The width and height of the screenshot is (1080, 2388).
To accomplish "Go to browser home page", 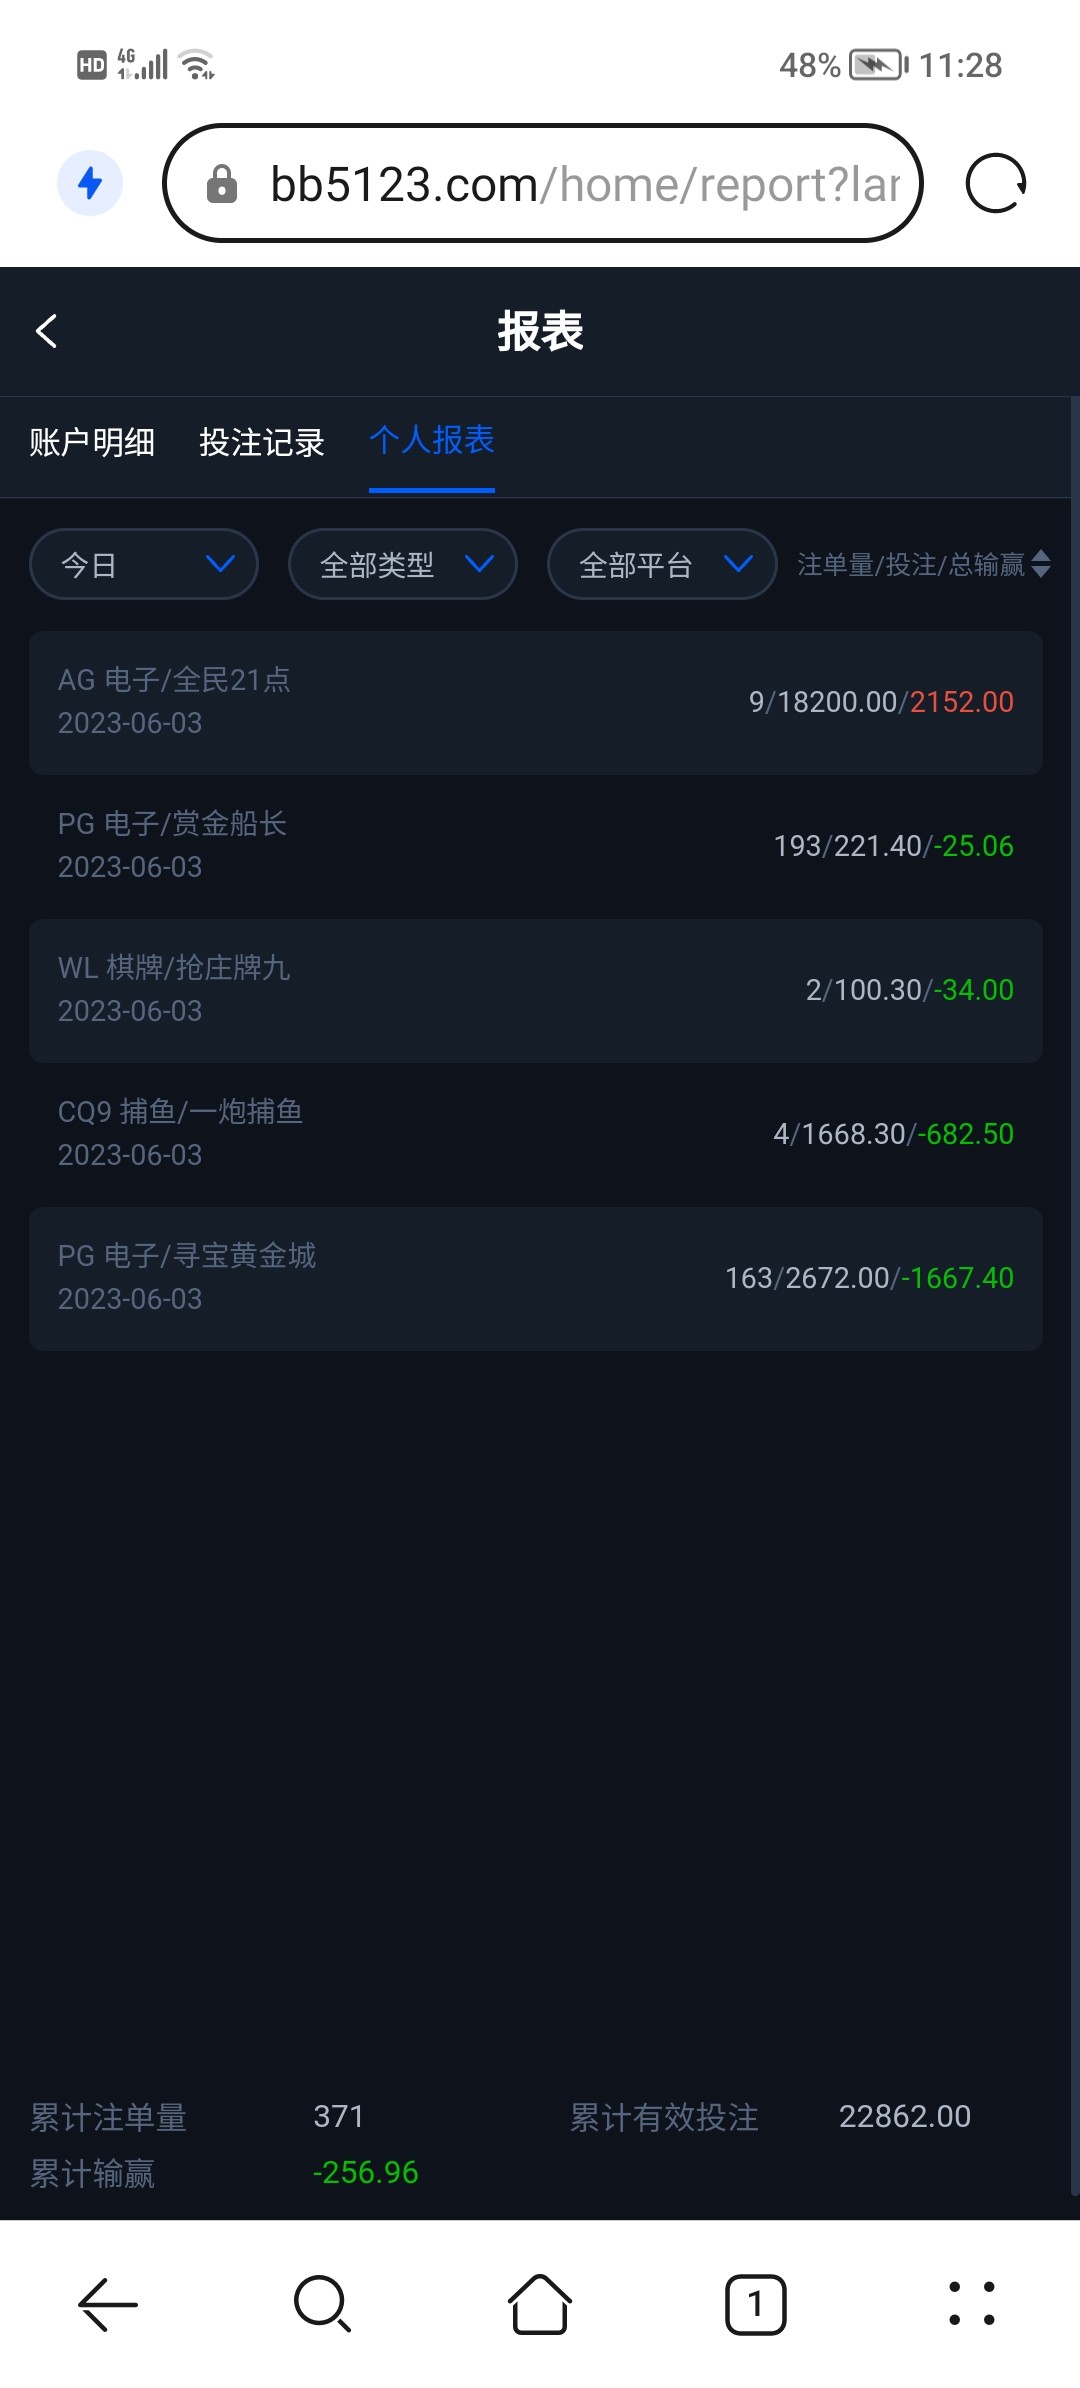I will 540,2304.
